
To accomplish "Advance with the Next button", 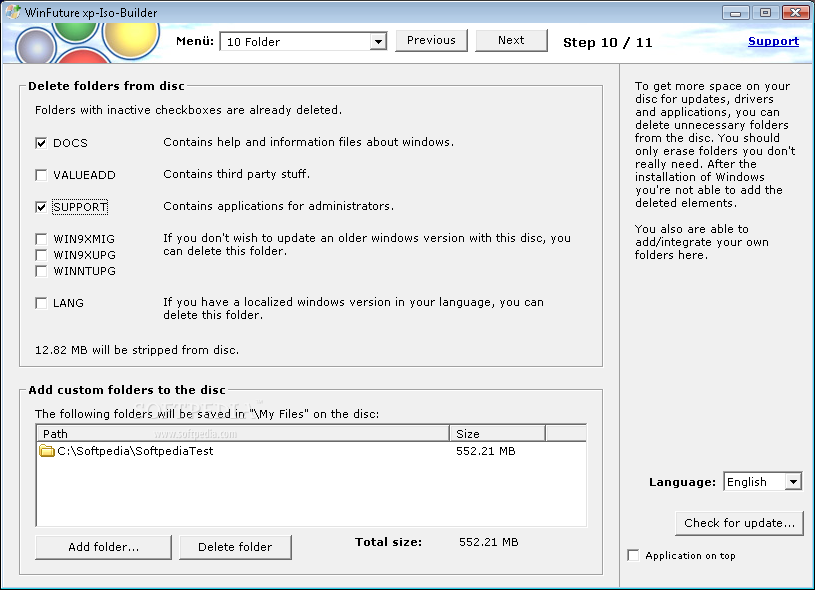I will click(x=511, y=41).
